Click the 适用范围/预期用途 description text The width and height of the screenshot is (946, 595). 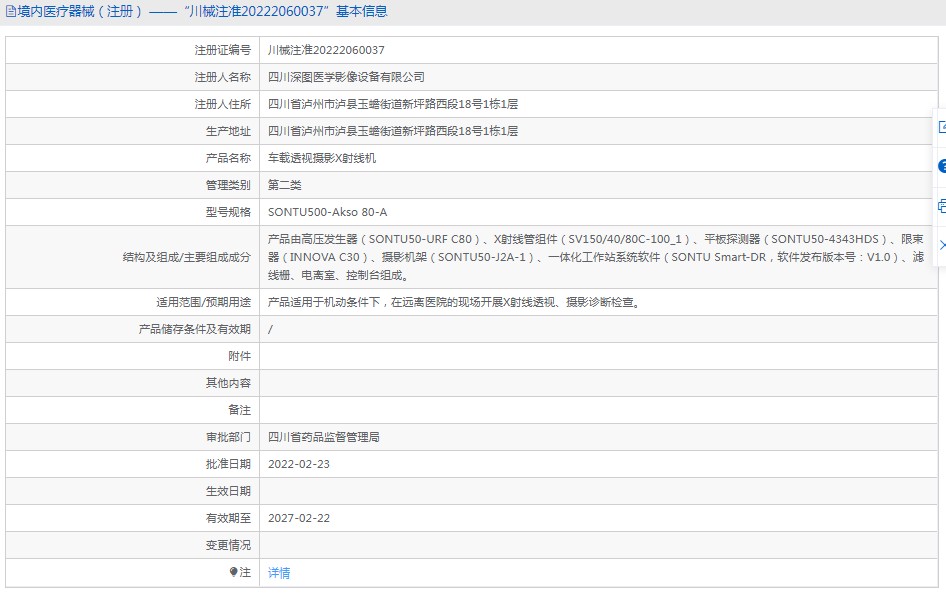click(x=456, y=302)
